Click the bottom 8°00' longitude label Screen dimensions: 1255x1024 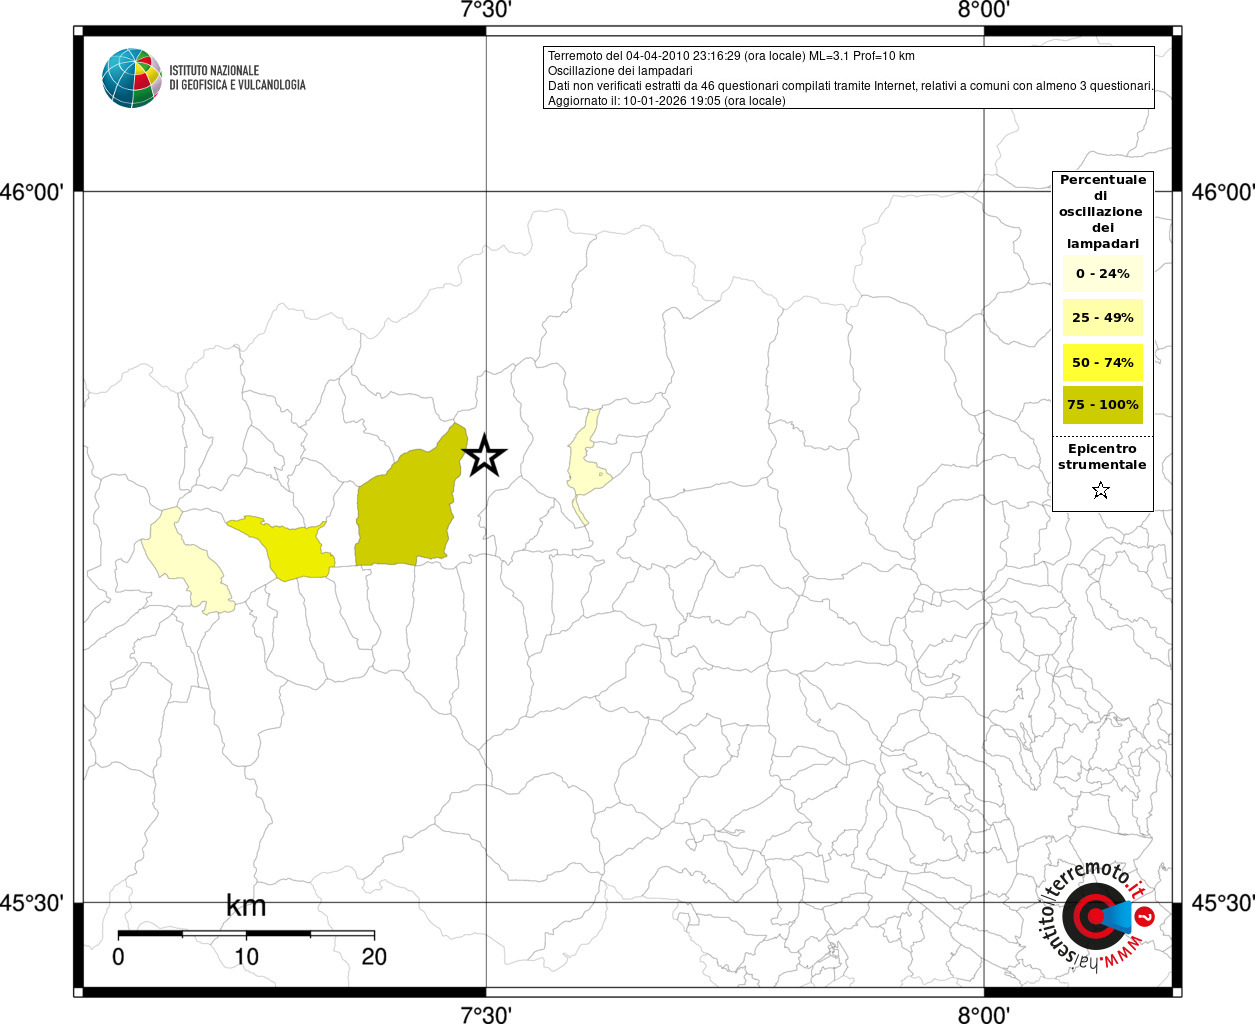[x=984, y=1014]
